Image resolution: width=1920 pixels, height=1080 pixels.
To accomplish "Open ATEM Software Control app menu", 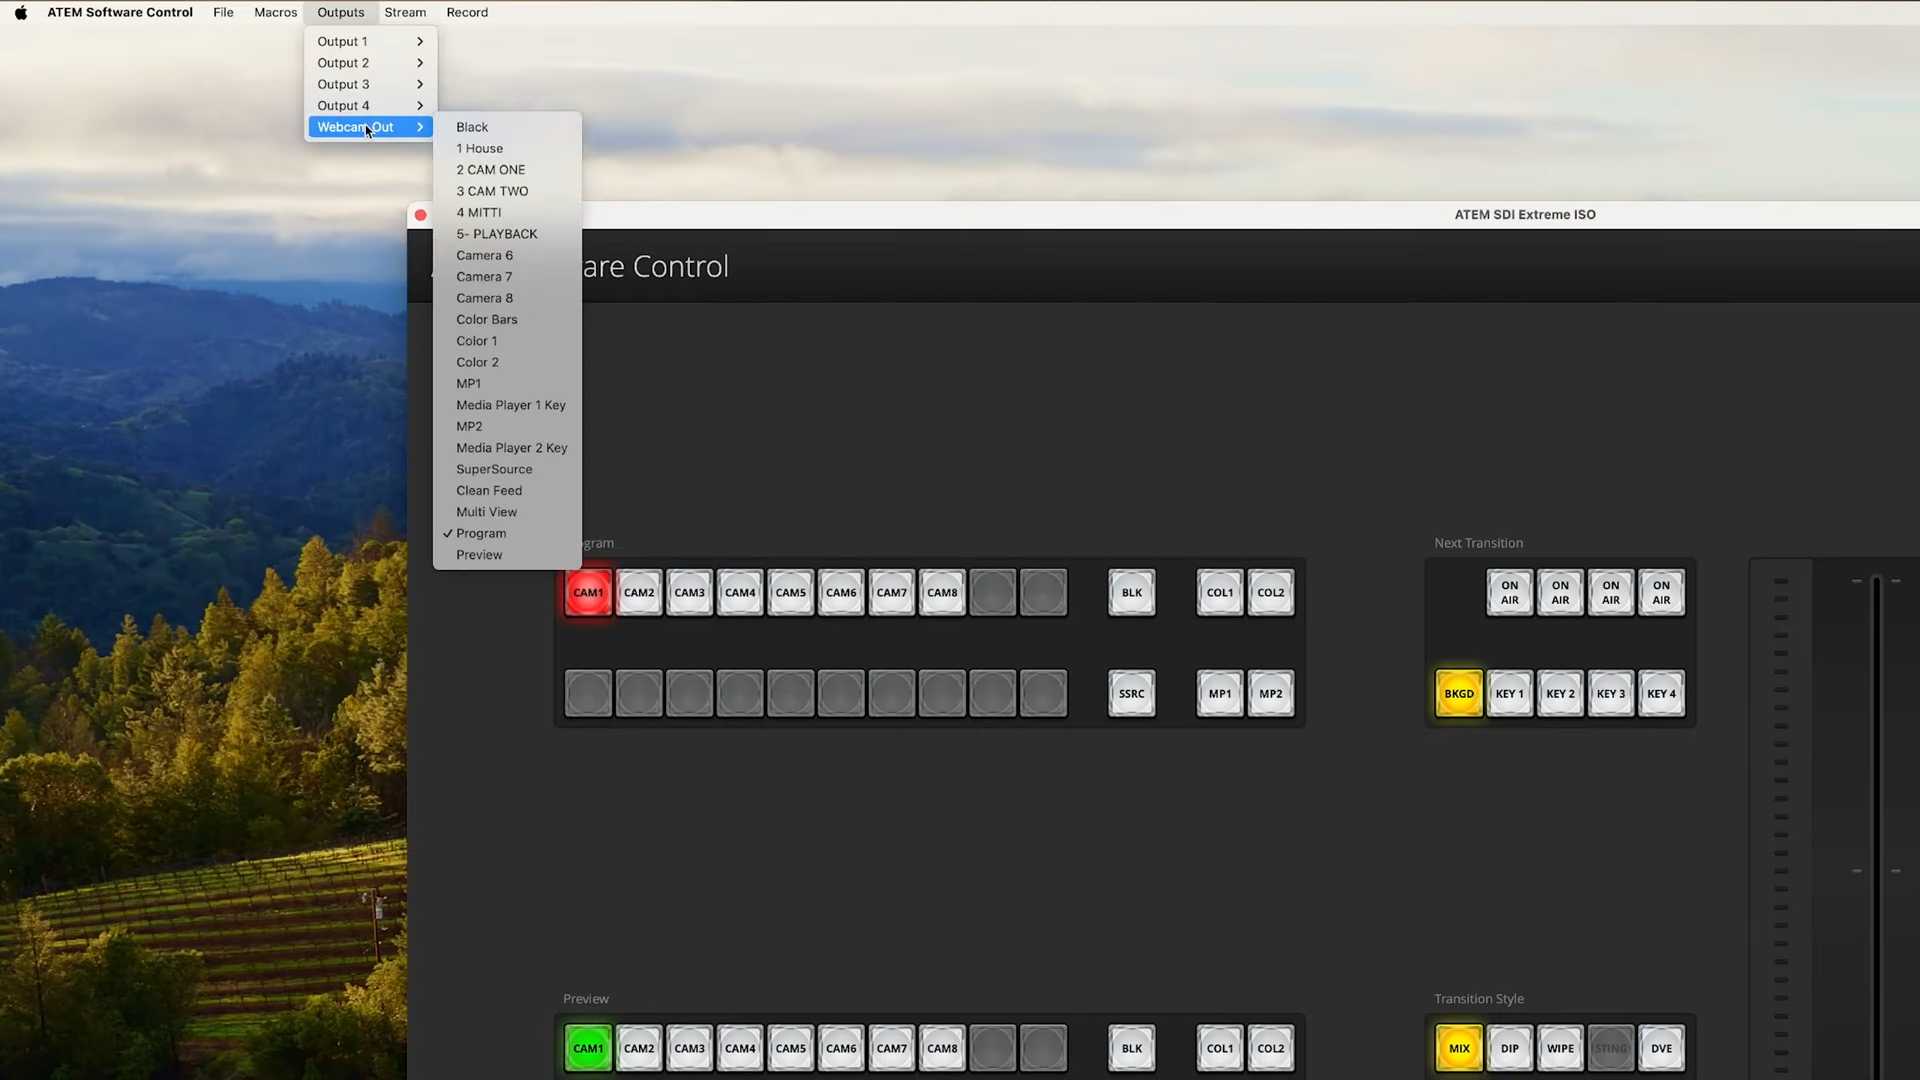I will (x=120, y=13).
